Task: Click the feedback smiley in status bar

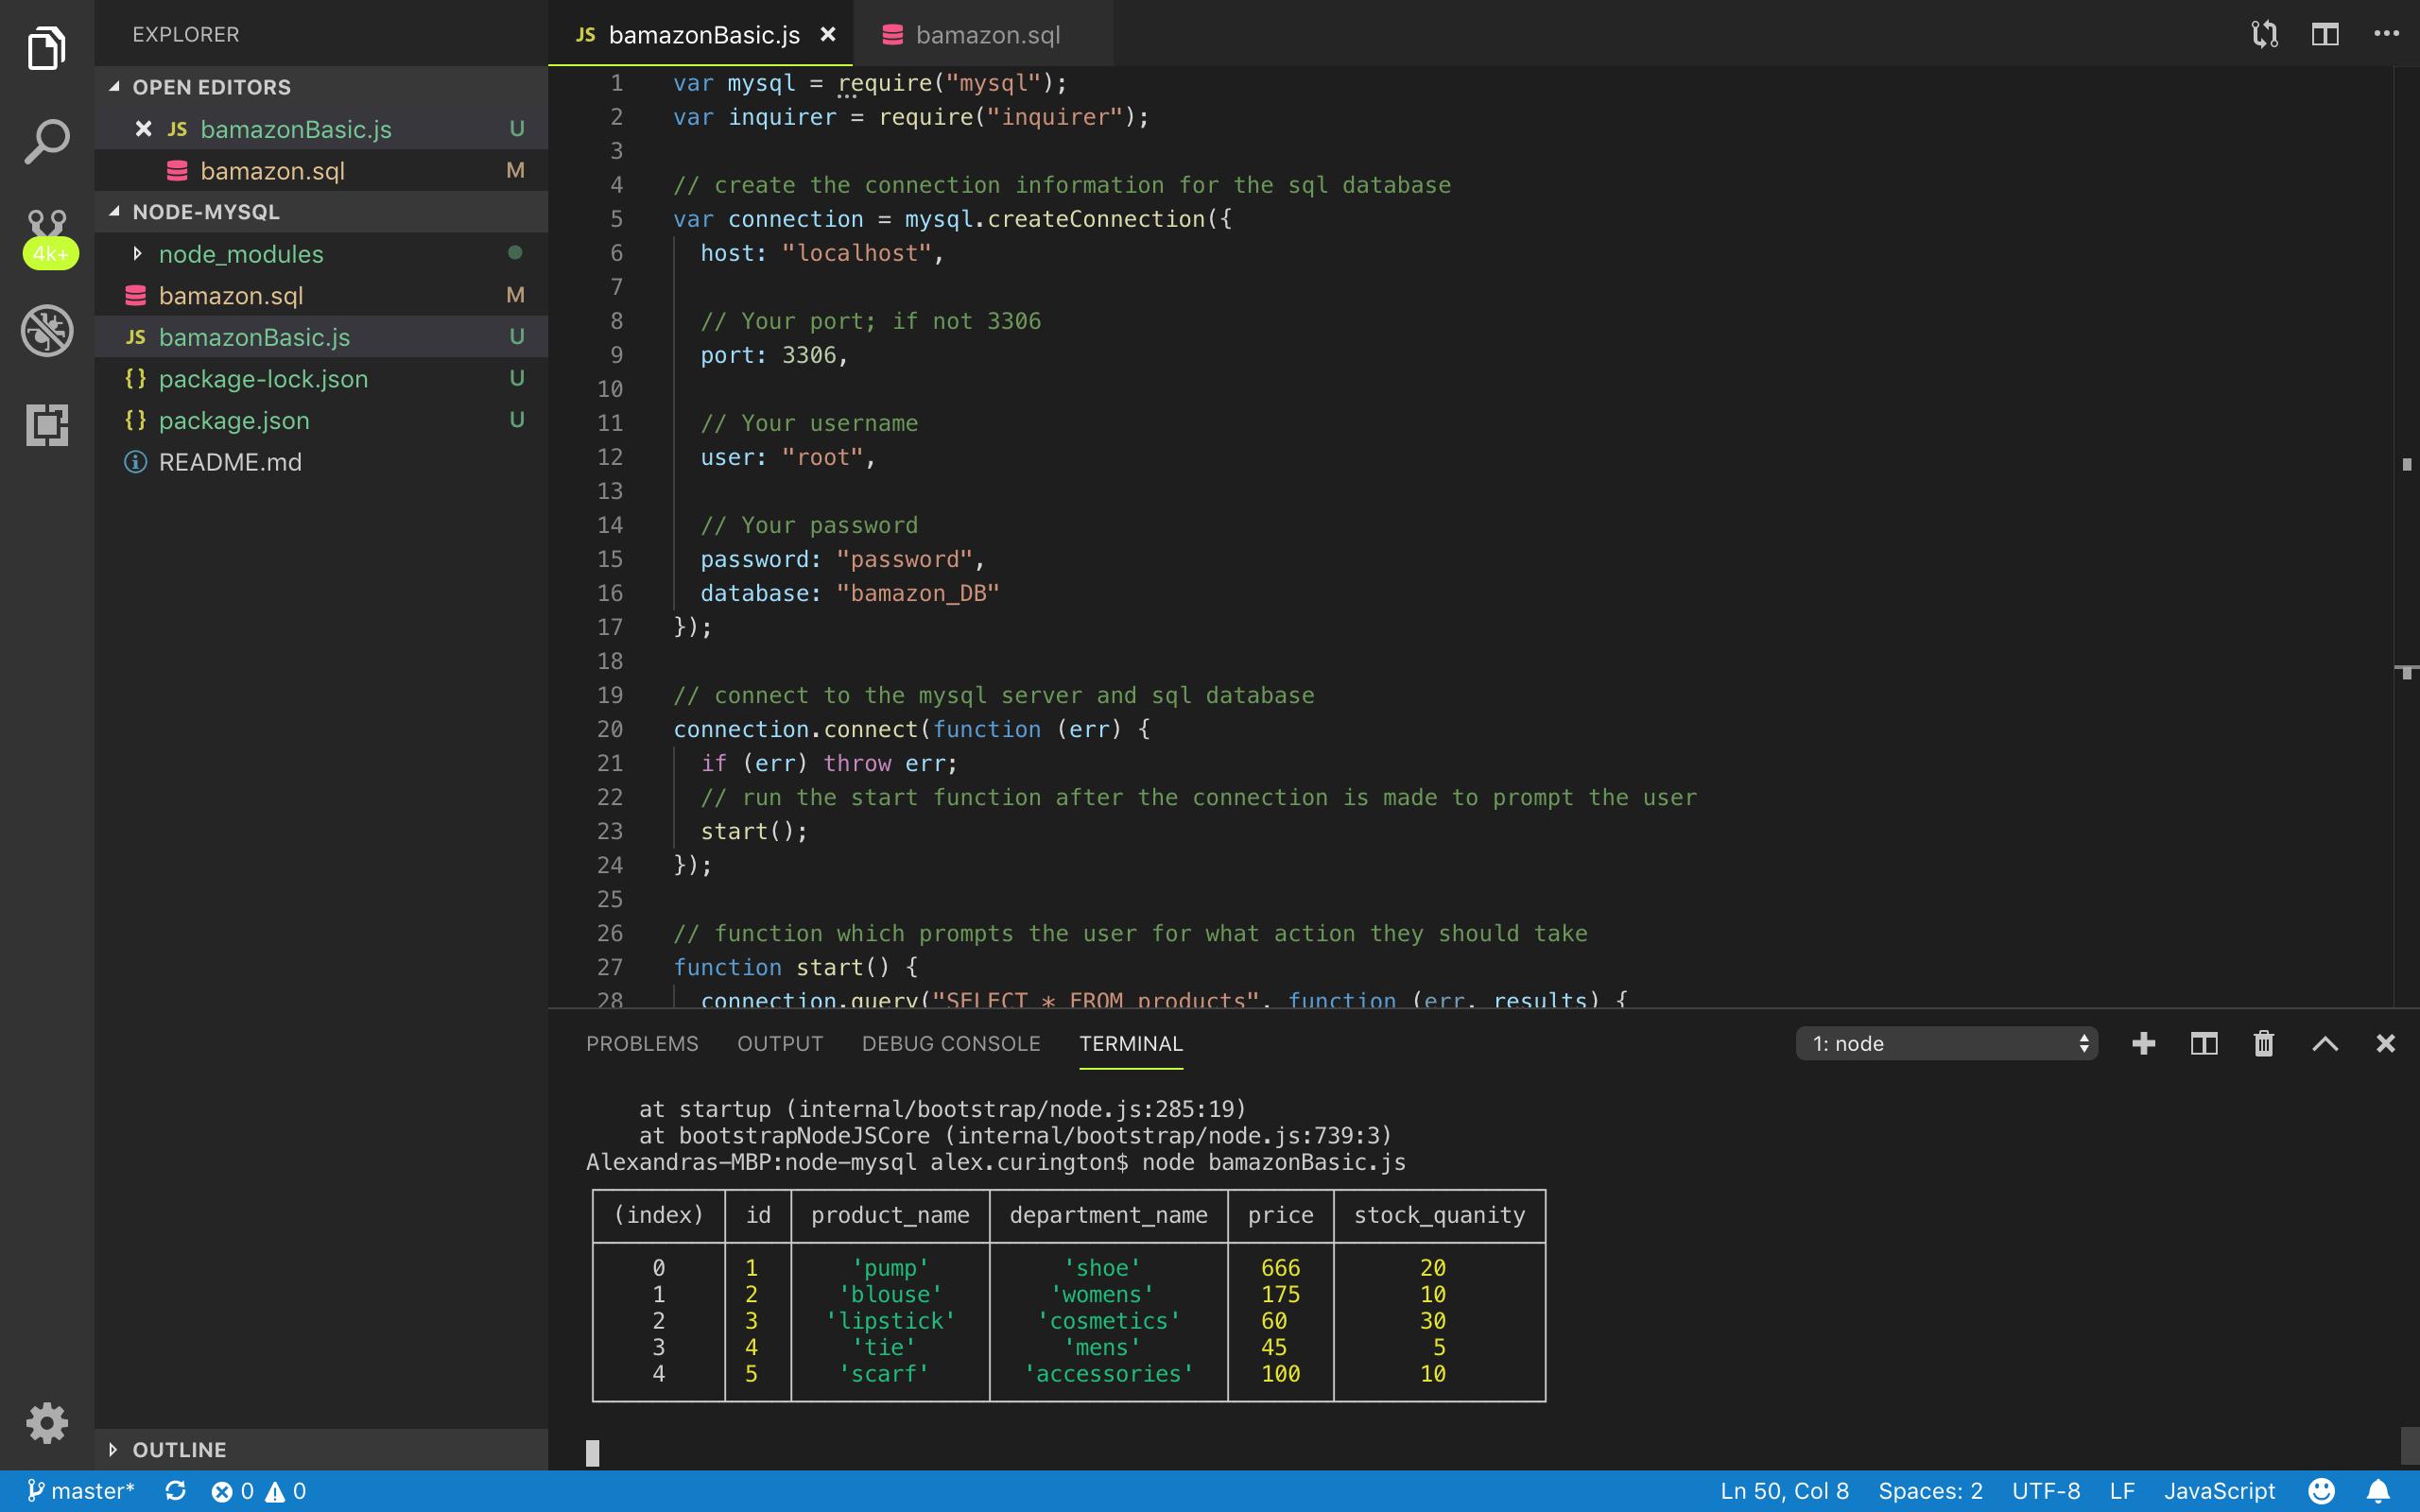Action: [x=2321, y=1491]
